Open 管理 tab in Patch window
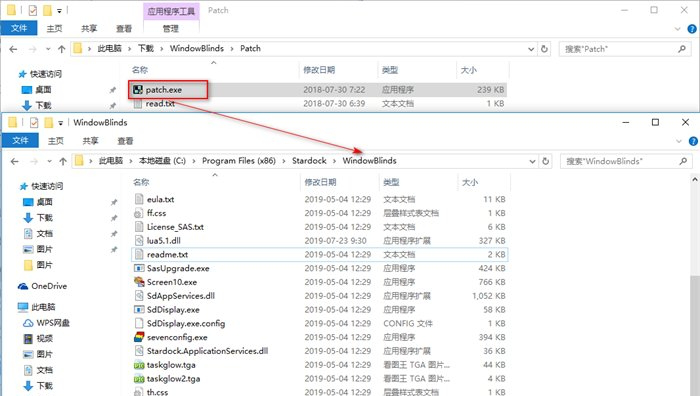The height and width of the screenshot is (411, 700). point(171,29)
